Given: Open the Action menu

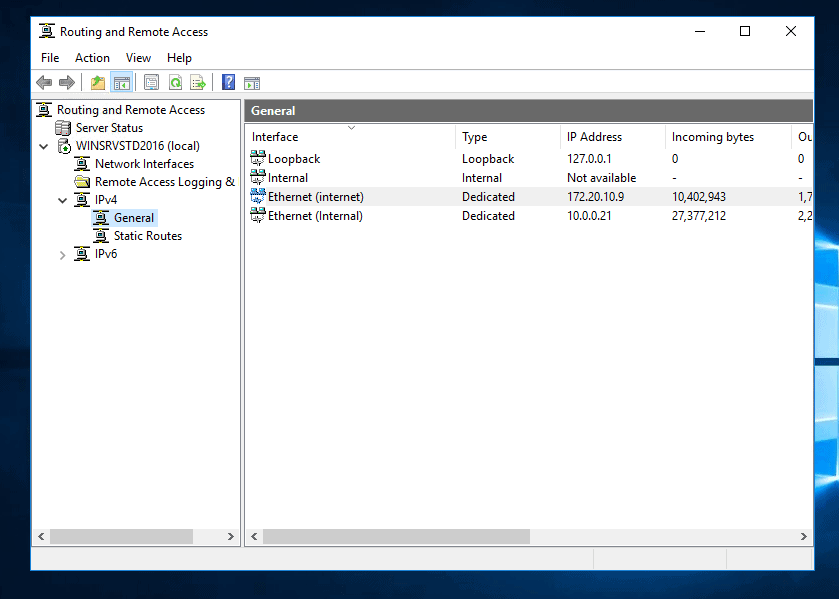Looking at the screenshot, I should click(x=92, y=58).
